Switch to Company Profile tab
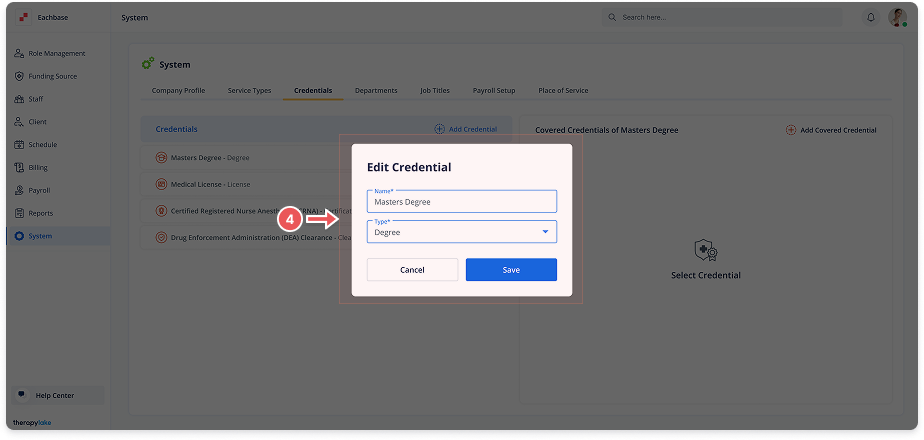 click(179, 91)
